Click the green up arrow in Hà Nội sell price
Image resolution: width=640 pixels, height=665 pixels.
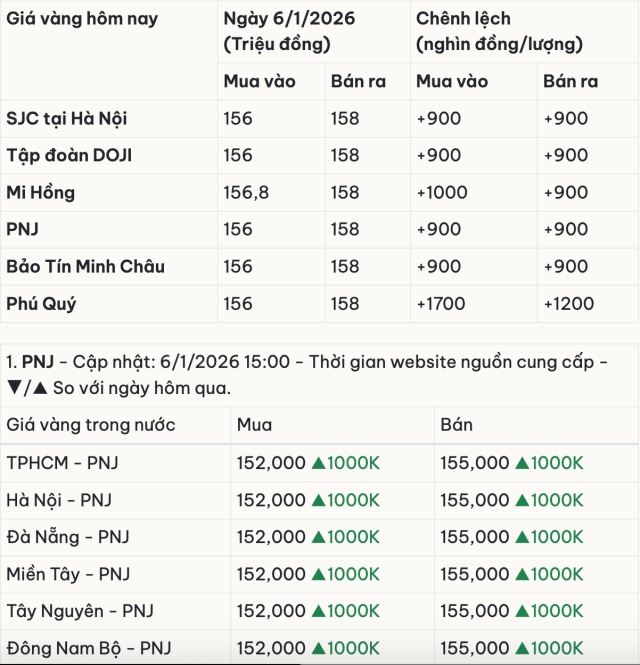522,500
